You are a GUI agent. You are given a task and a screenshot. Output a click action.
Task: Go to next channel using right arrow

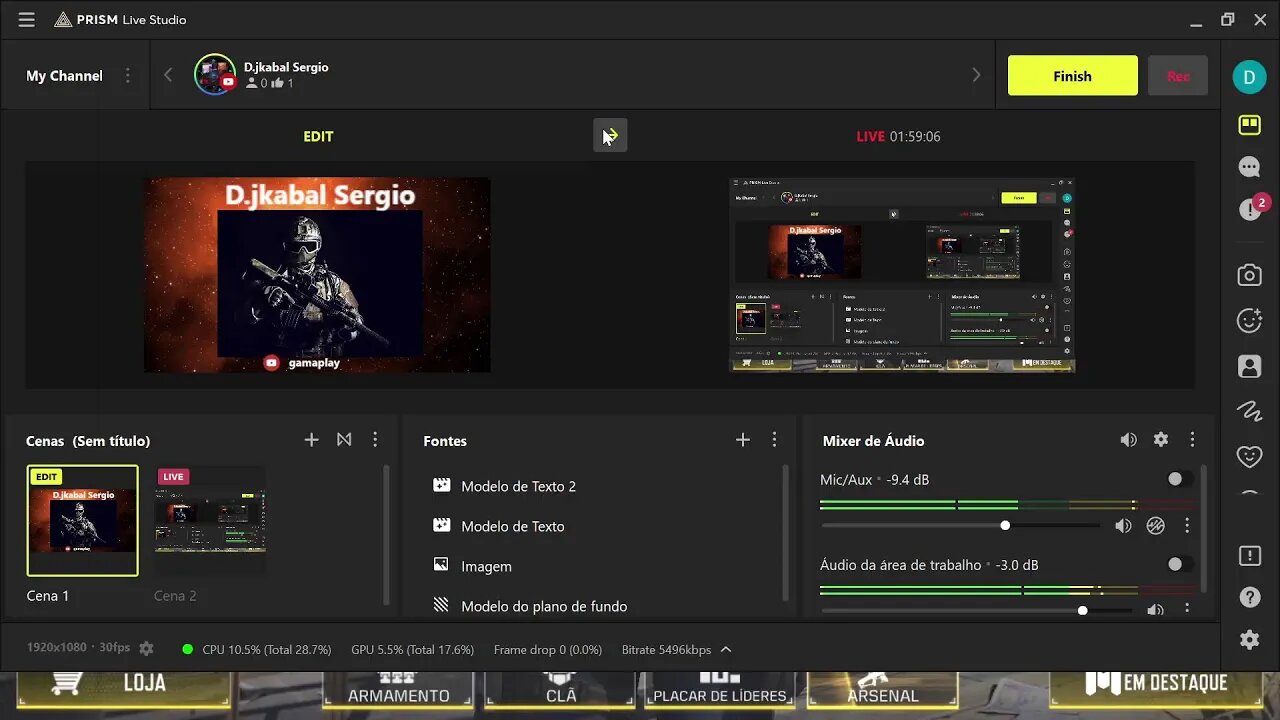976,75
